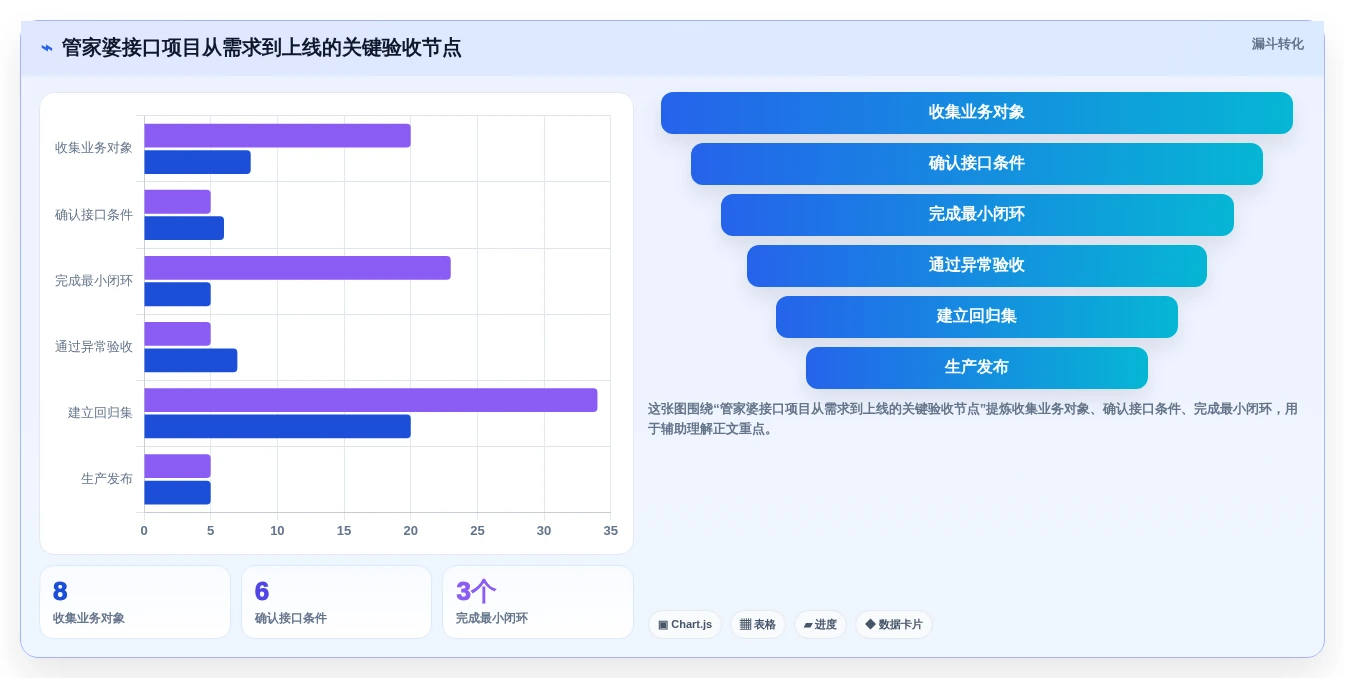Viewport: 1345px width, 678px height.
Task: Click the 漏斗转化 label in header
Action: [x=1277, y=44]
